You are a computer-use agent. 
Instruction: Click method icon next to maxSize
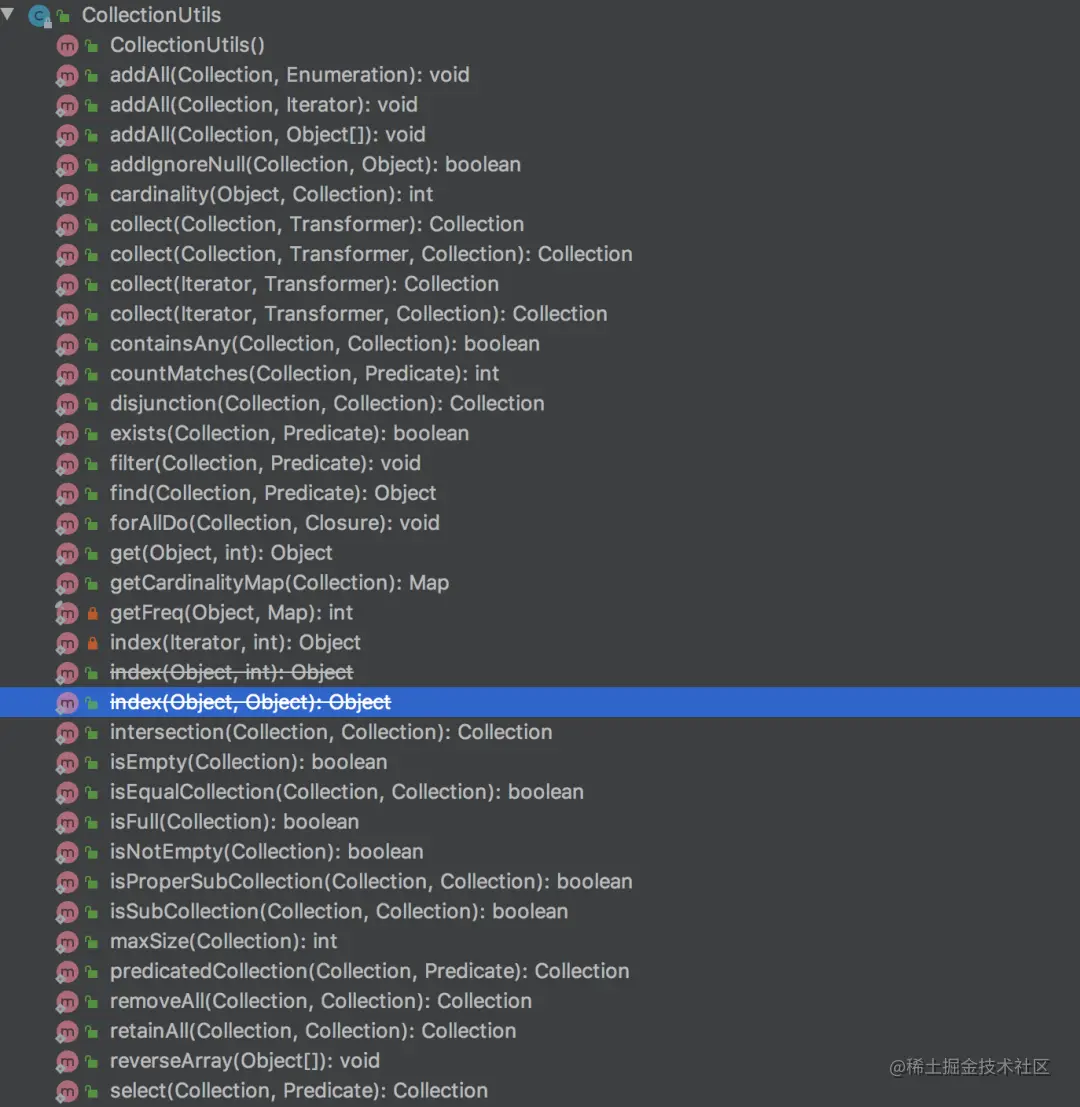click(x=66, y=942)
